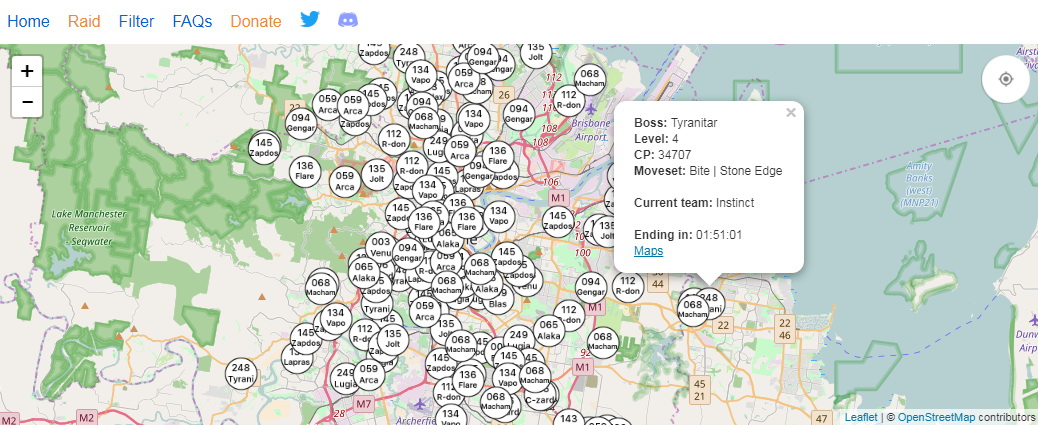
Task: Go to the Home page
Action: 28,21
